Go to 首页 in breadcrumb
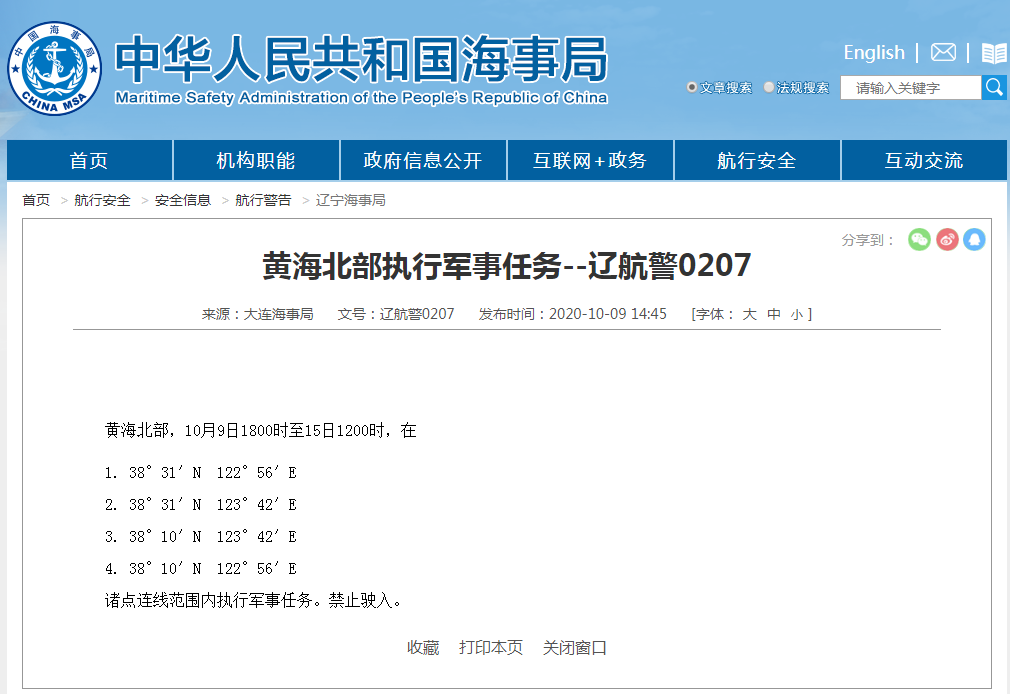The image size is (1010, 694). tap(36, 200)
